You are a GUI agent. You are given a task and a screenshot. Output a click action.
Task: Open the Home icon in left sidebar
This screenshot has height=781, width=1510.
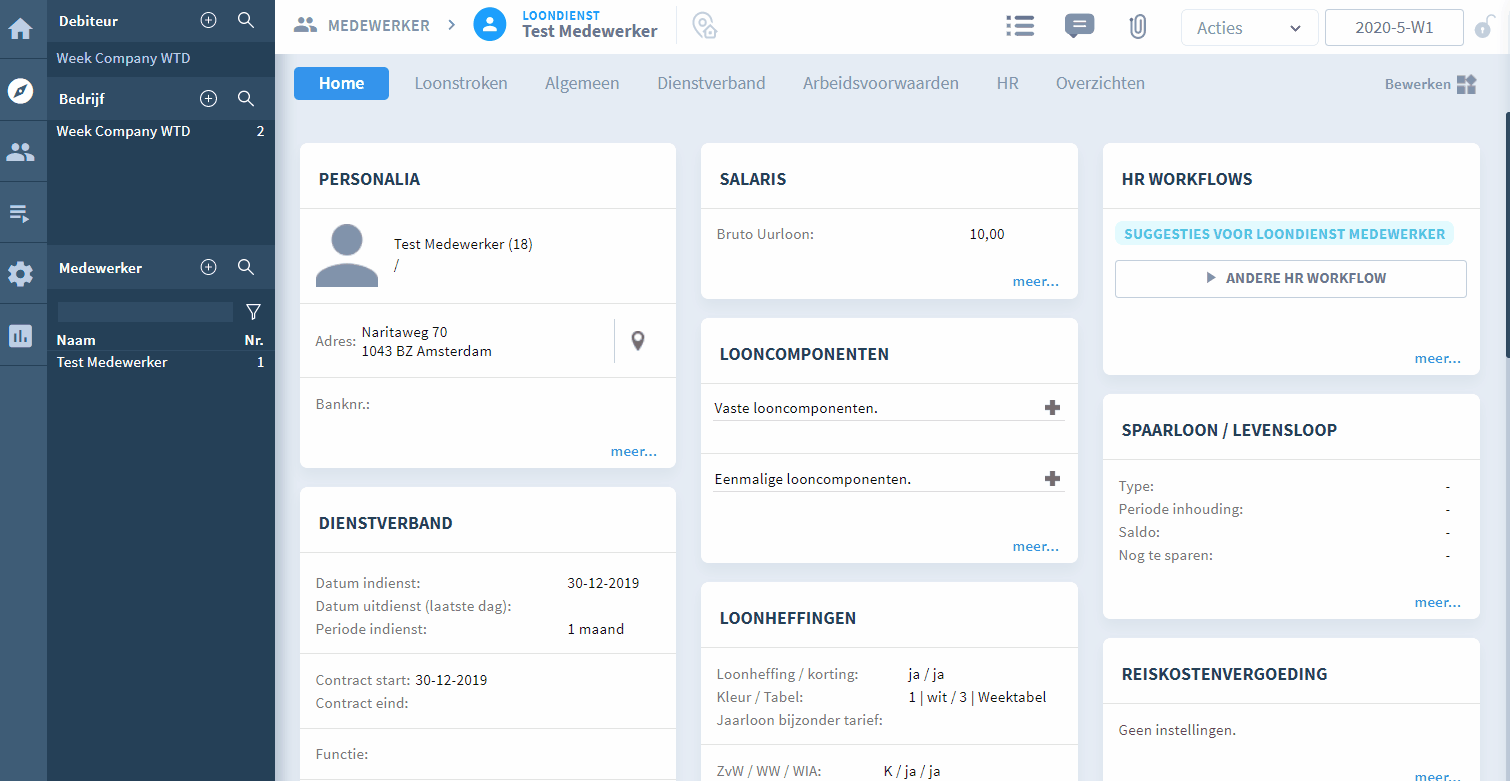coord(21,28)
